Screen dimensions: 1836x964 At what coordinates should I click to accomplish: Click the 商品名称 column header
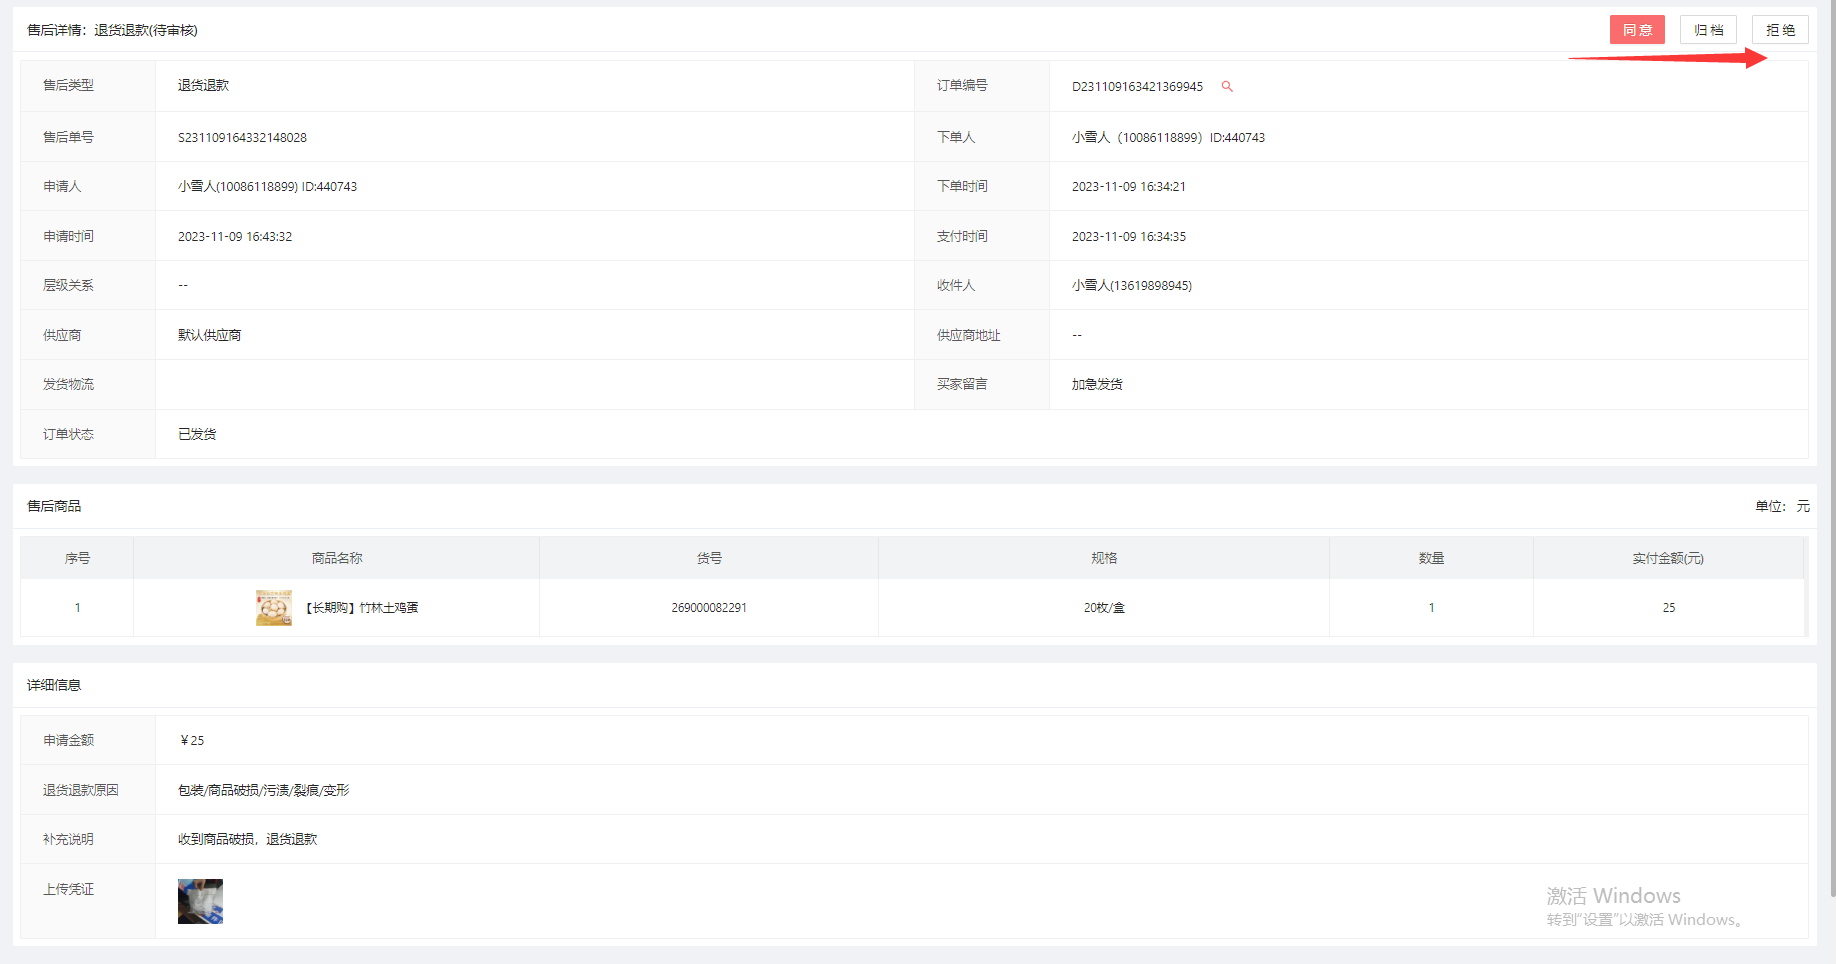[x=337, y=558]
